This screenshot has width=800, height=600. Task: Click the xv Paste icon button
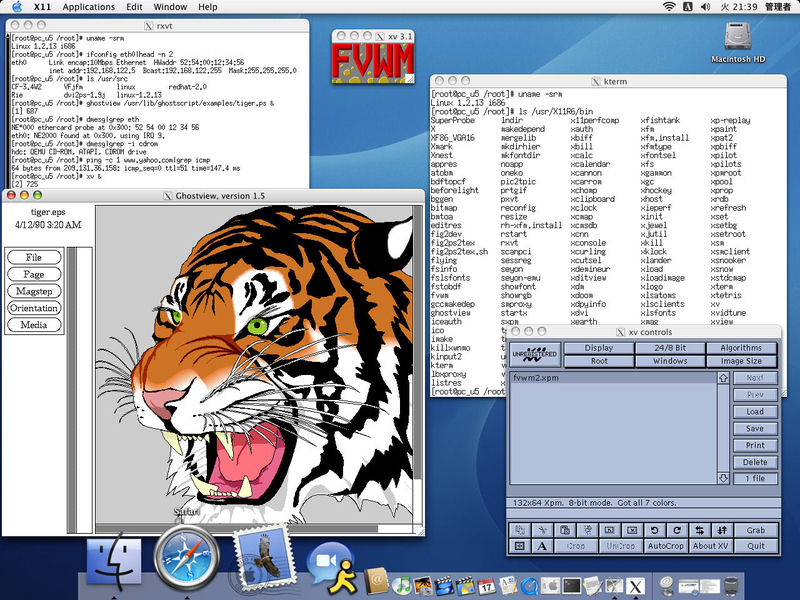pyautogui.click(x=565, y=530)
